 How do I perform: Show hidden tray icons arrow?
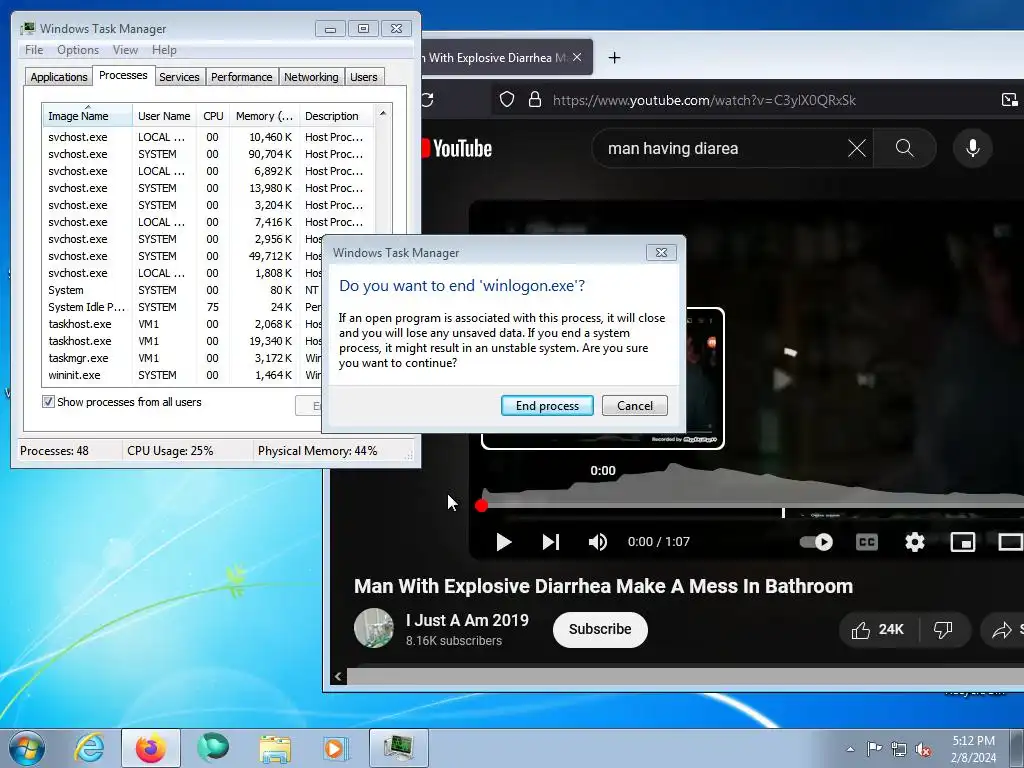coord(850,749)
